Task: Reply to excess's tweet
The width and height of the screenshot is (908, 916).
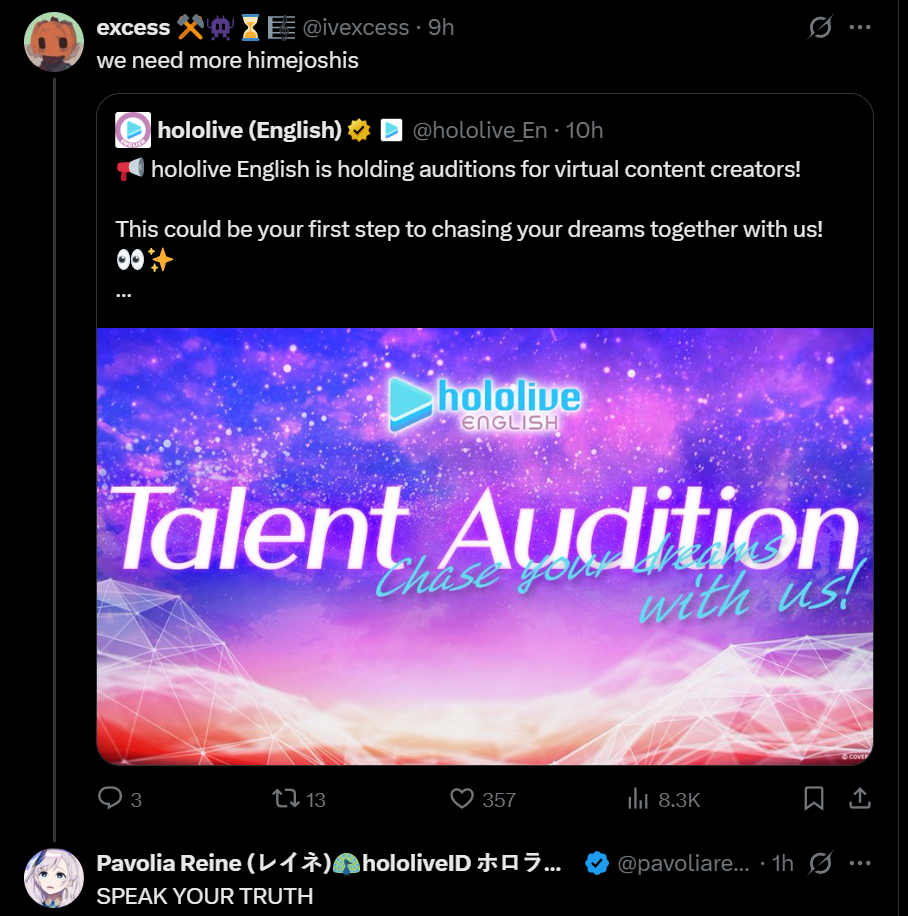Action: point(110,798)
